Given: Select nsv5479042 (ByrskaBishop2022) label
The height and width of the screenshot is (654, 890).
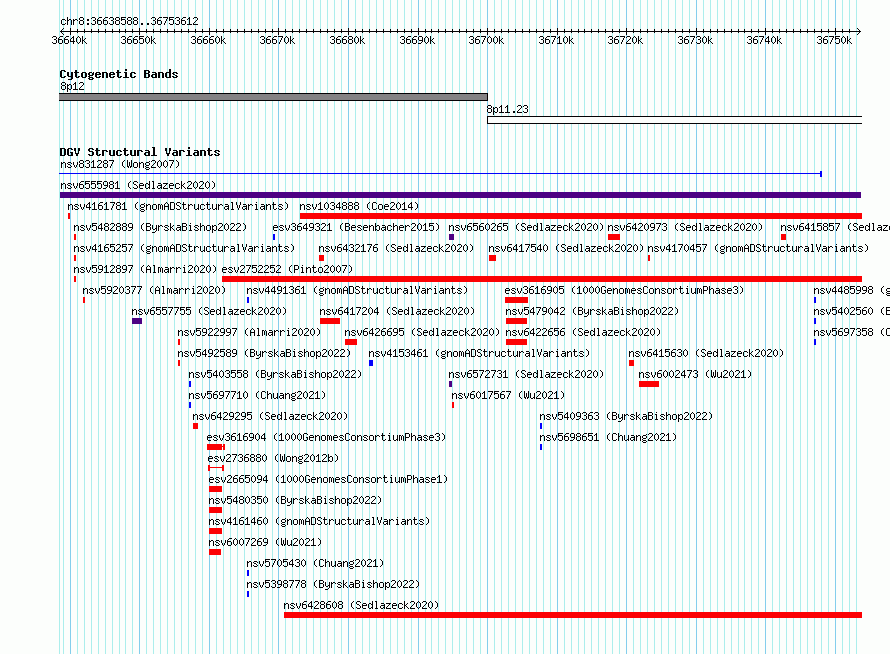Looking at the screenshot, I should click(592, 311).
